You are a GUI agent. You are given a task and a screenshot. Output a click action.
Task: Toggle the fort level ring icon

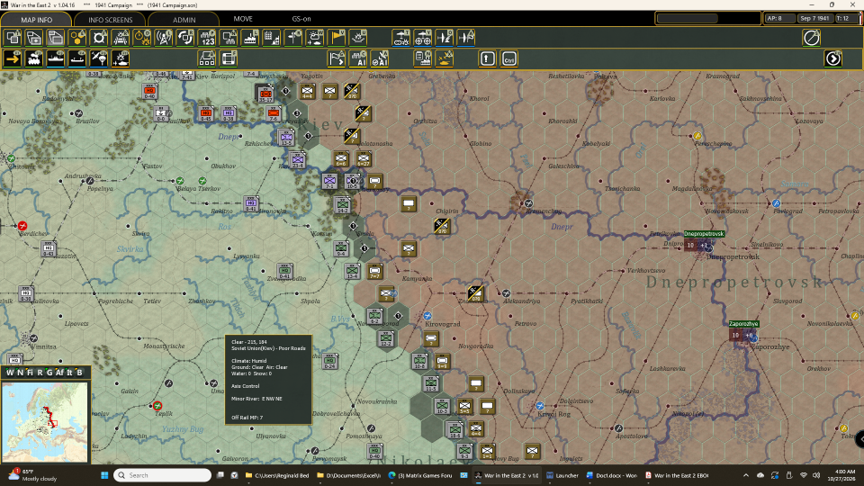[x=99, y=38]
